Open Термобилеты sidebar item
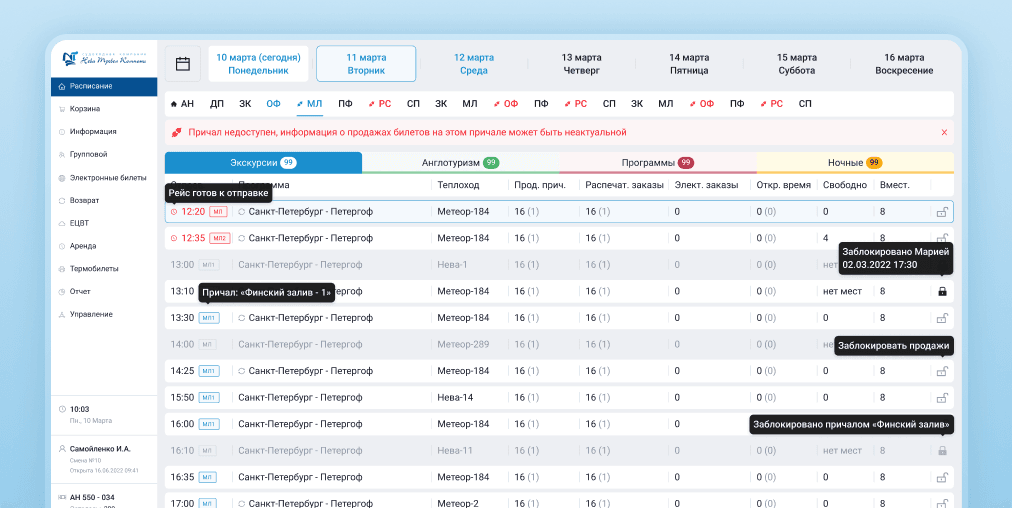1012x508 pixels. pyautogui.click(x=94, y=269)
